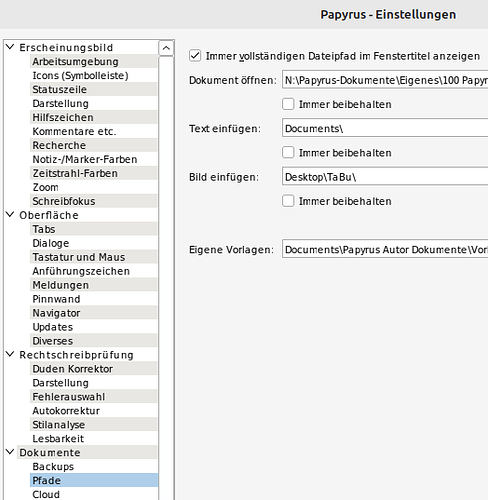Viewport: 488px width, 500px height.
Task: Collapse the Dokumente tree section
Action: 10,452
